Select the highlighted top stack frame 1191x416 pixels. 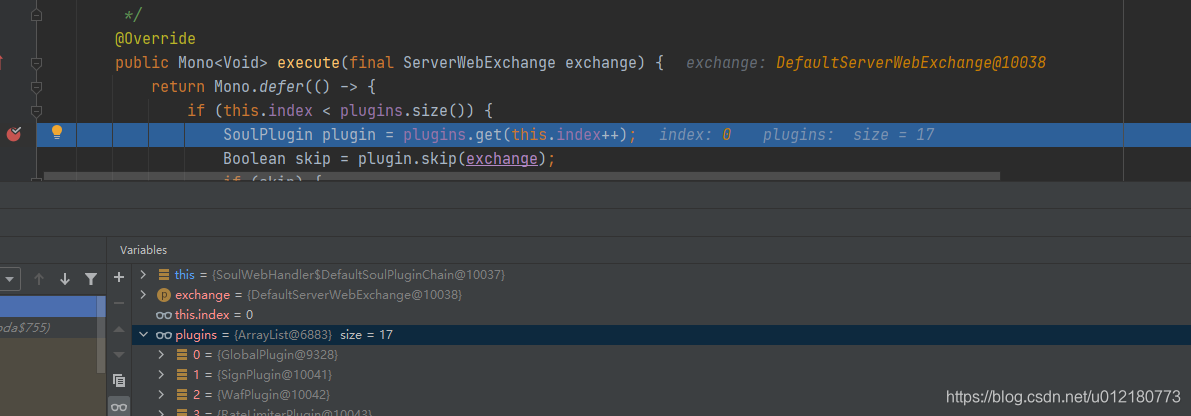click(52, 306)
